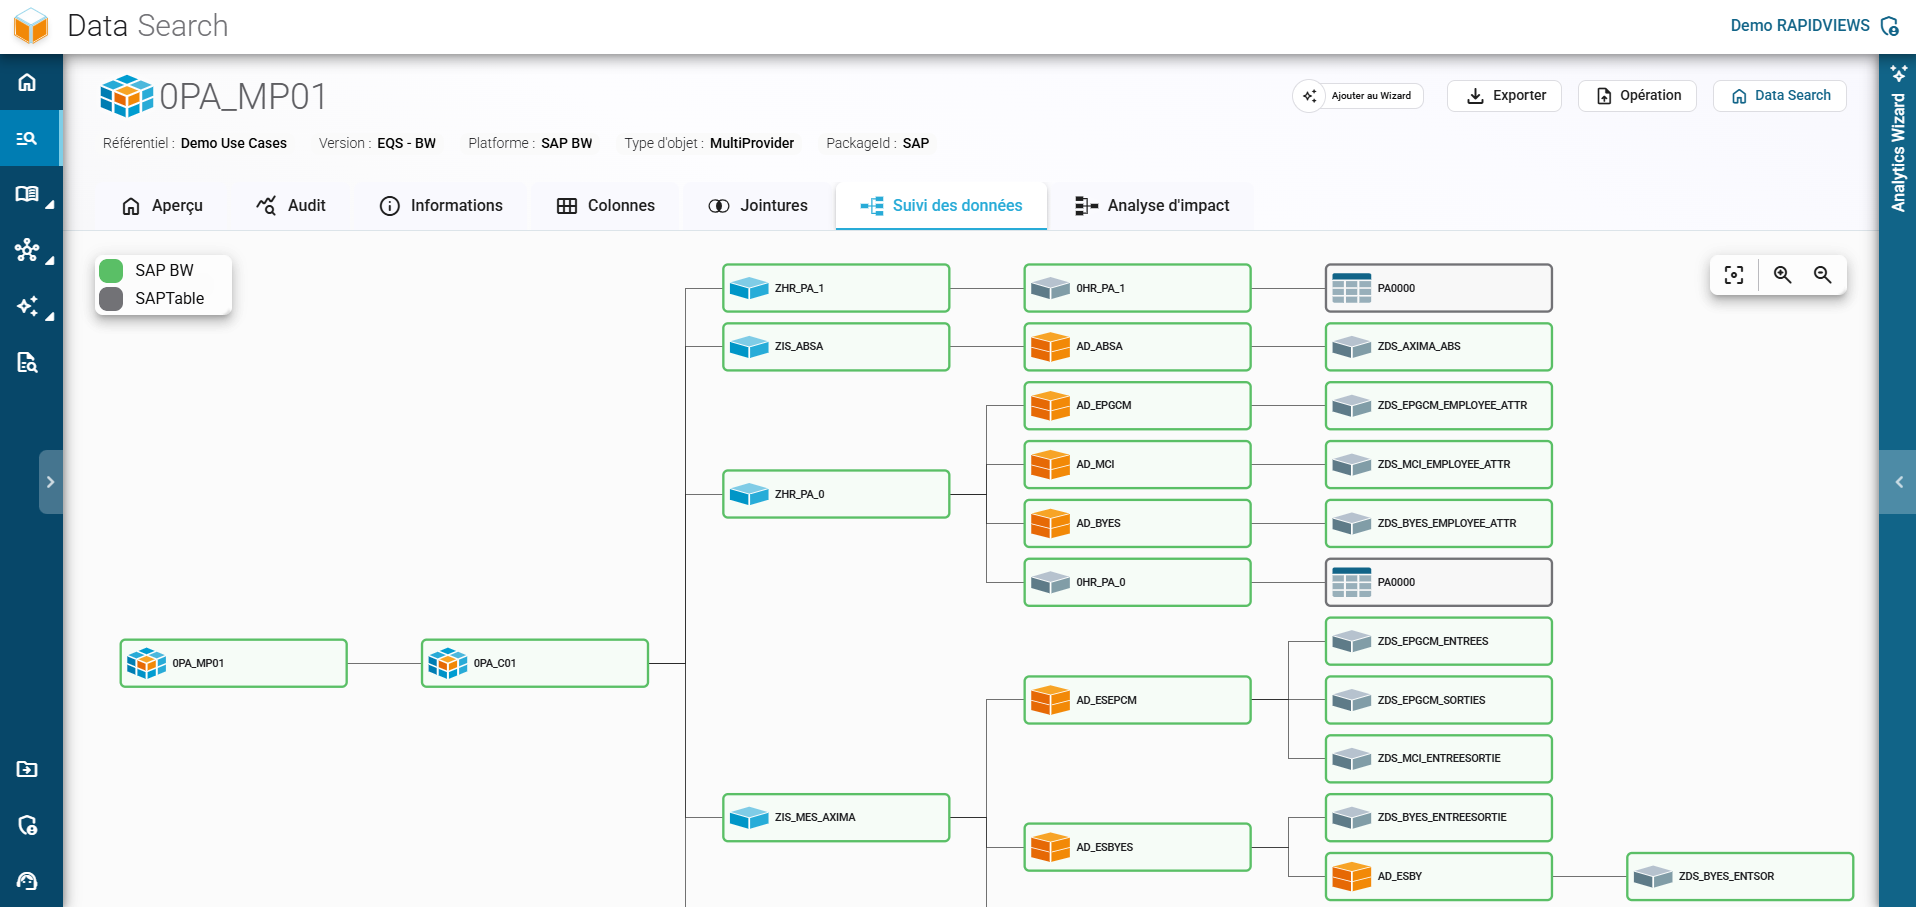
Task: Select the ZDS_EPGCM_SORTIES node
Action: 1439,700
